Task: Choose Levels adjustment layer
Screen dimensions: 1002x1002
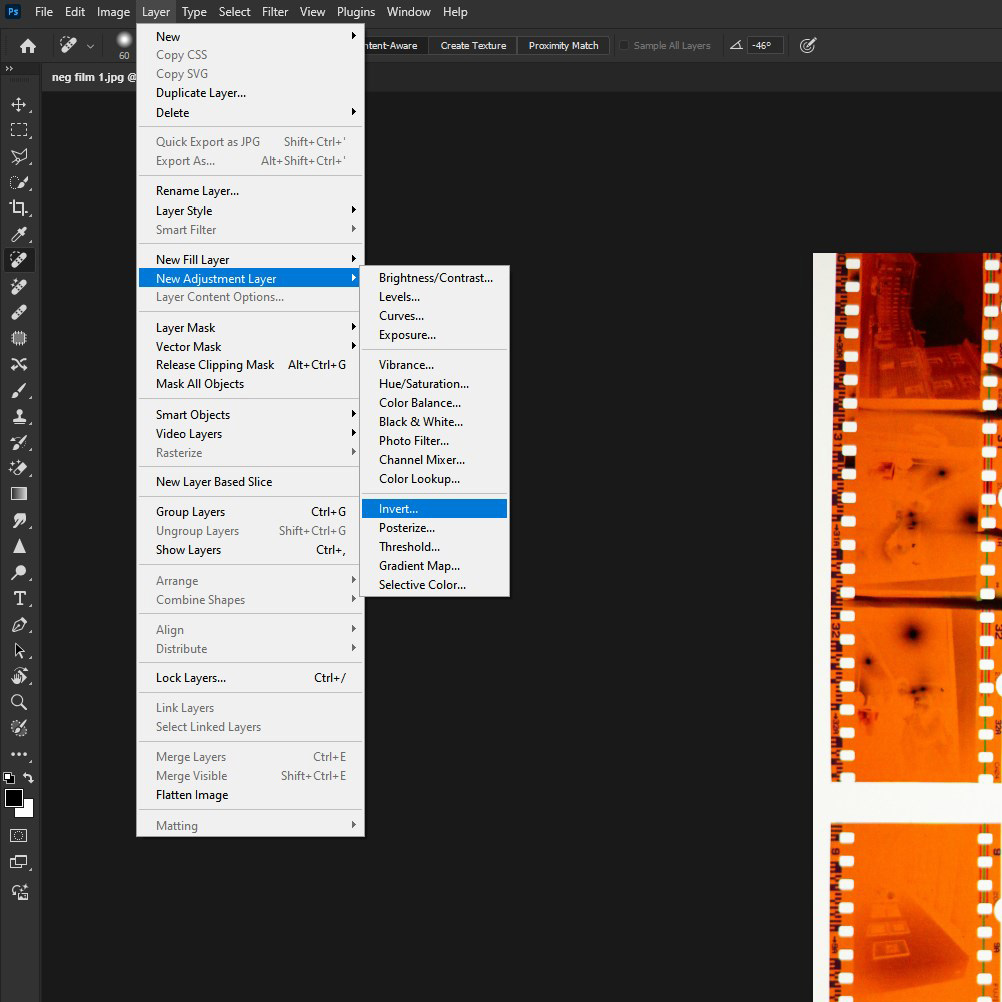Action: [x=435, y=297]
